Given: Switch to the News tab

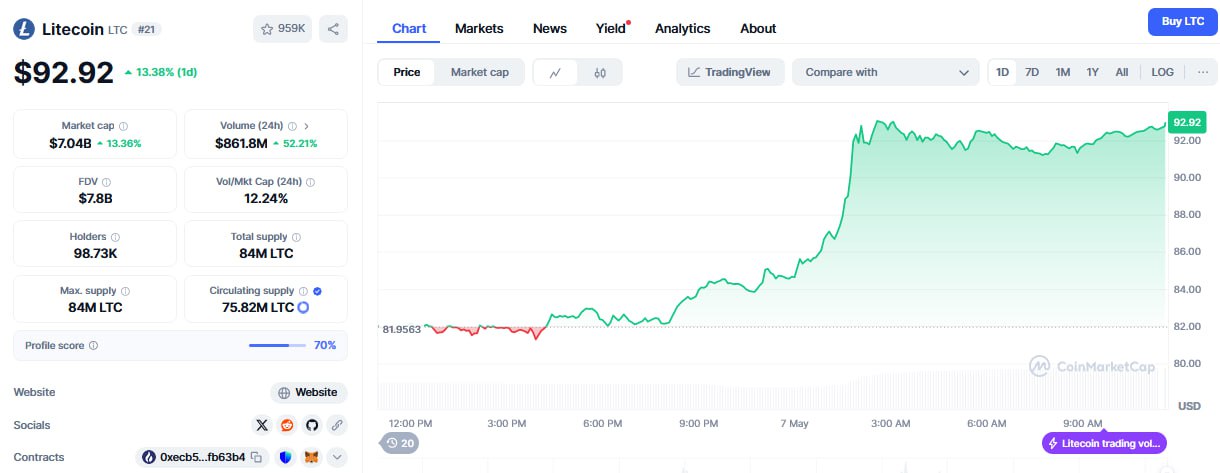Looking at the screenshot, I should click(x=550, y=28).
